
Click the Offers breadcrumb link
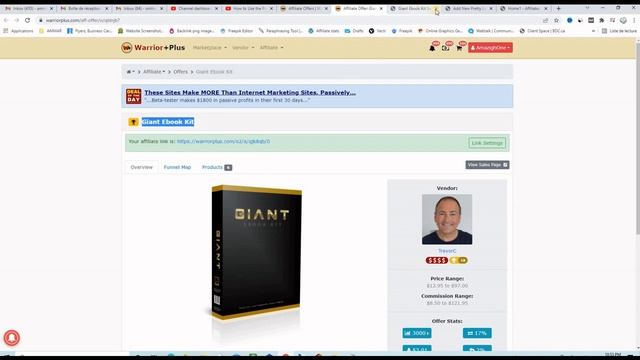coord(180,72)
